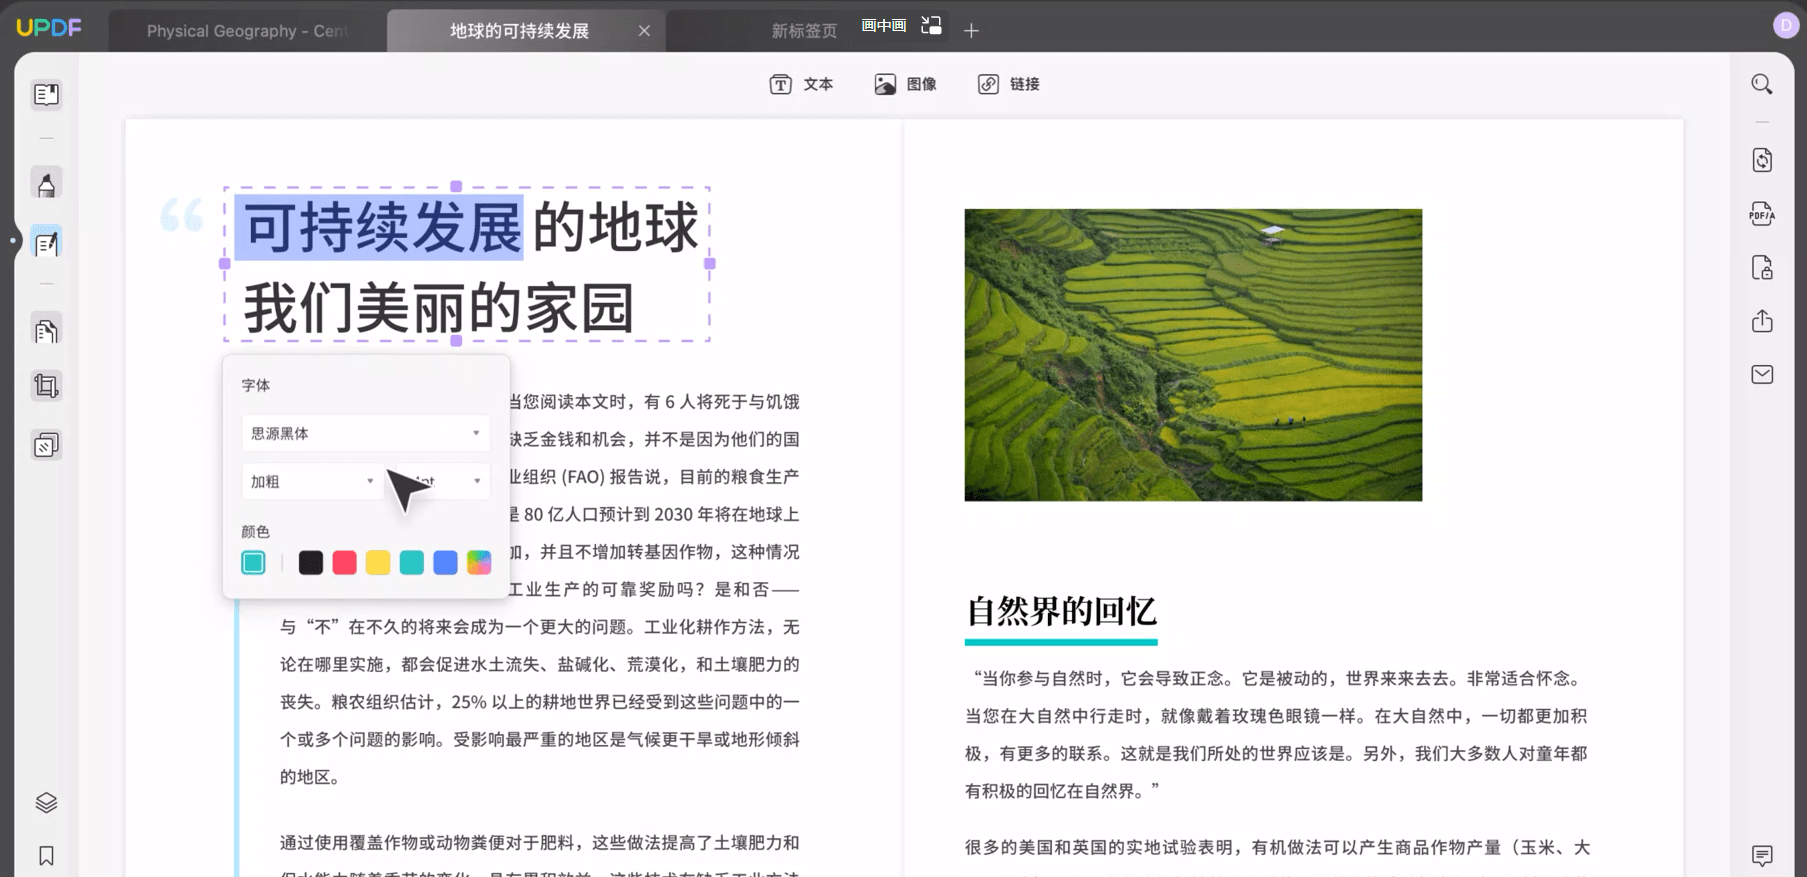Open the protect PDF lock icon
Viewport: 1807px width, 877px height.
coord(1762,268)
